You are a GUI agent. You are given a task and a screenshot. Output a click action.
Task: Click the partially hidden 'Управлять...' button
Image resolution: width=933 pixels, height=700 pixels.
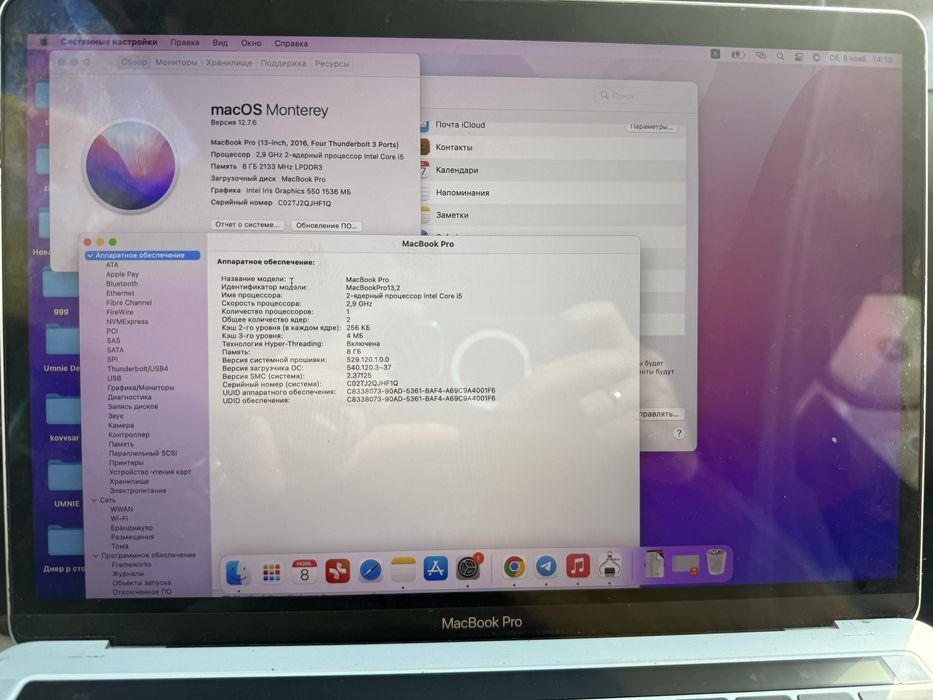659,414
